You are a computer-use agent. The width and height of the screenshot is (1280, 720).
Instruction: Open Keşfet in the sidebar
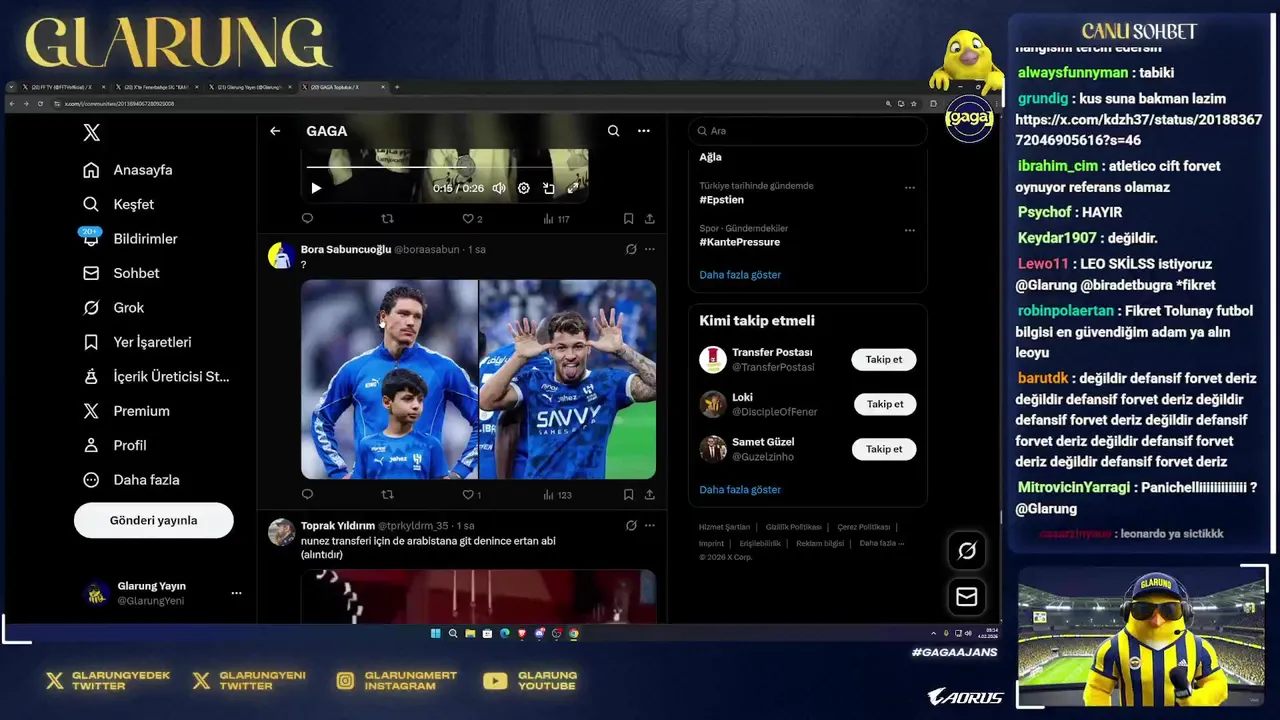tap(119, 204)
